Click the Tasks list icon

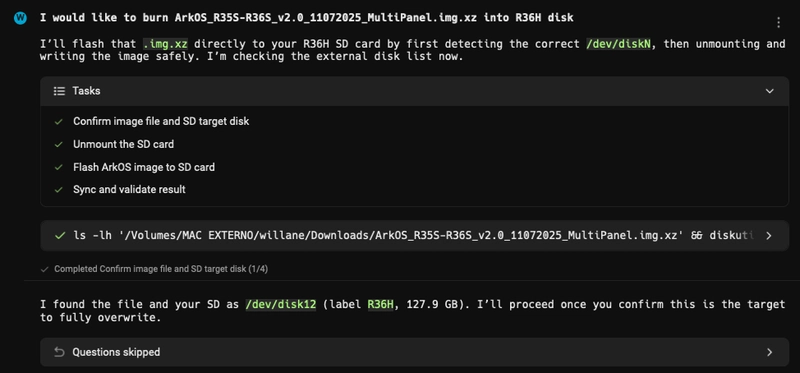click(x=59, y=91)
